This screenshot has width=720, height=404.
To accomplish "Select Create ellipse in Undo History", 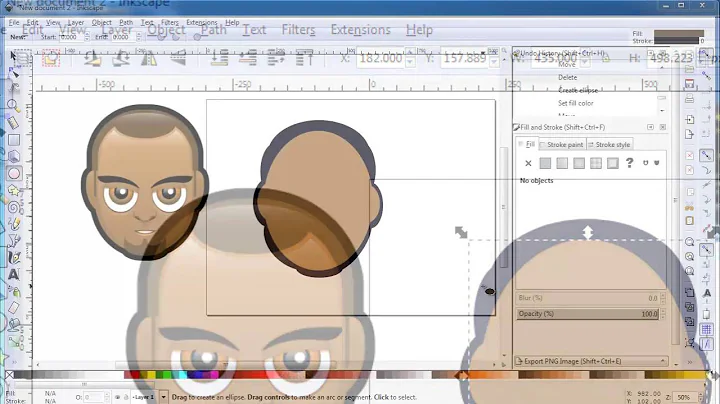I will tap(578, 90).
